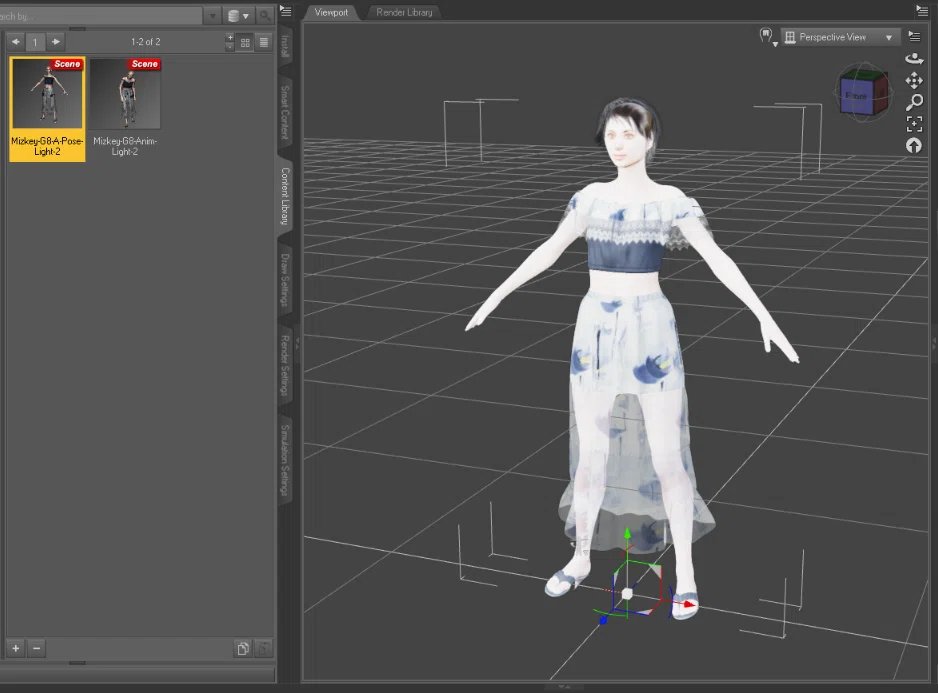Select Mizkey-G8-A-Pose-Light-2 scene thumbnail
Image resolution: width=938 pixels, height=693 pixels.
47,109
